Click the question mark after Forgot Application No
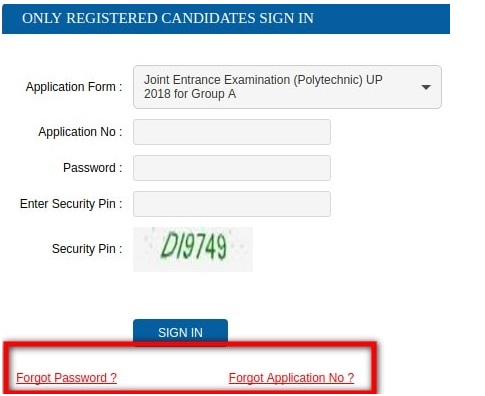 (x=350, y=378)
